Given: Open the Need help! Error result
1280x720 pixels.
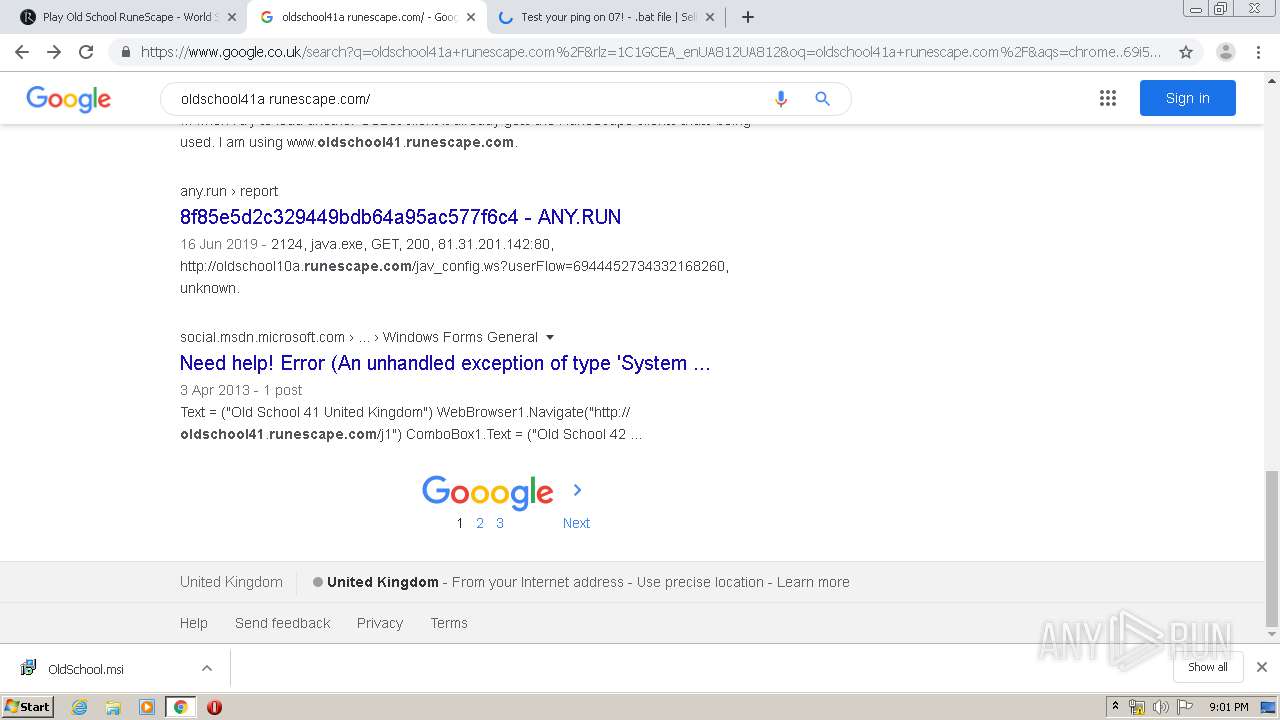Looking at the screenshot, I should (x=445, y=363).
